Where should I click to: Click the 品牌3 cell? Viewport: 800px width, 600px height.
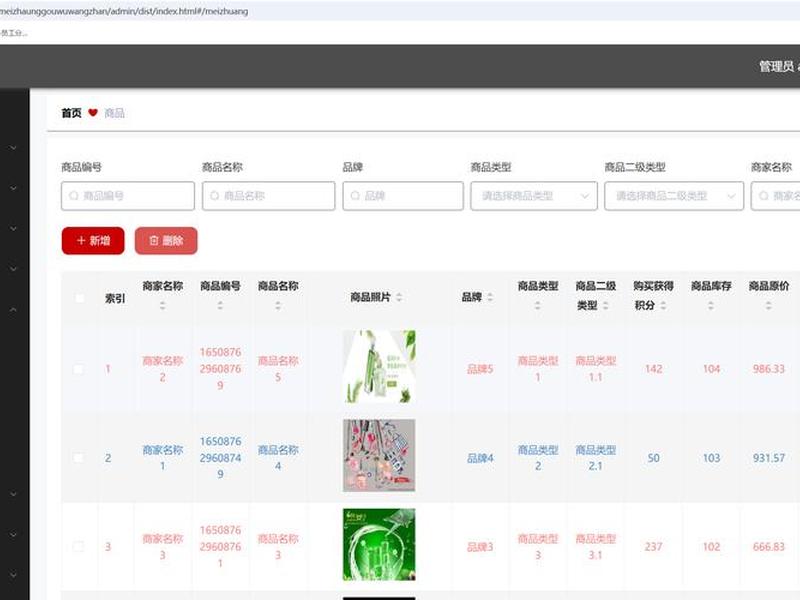pos(480,547)
